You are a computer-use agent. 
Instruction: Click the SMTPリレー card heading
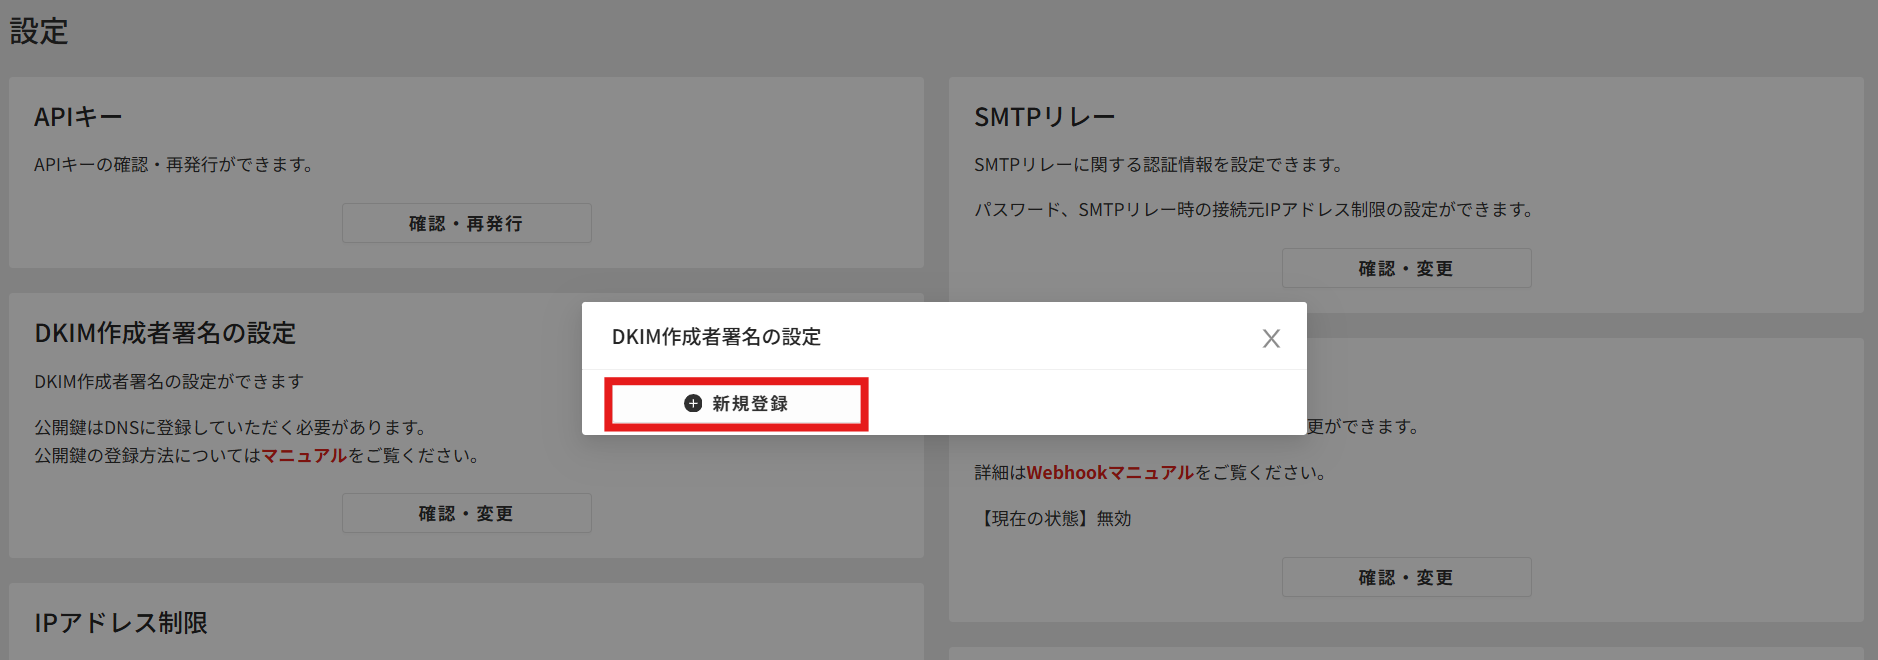[1044, 117]
